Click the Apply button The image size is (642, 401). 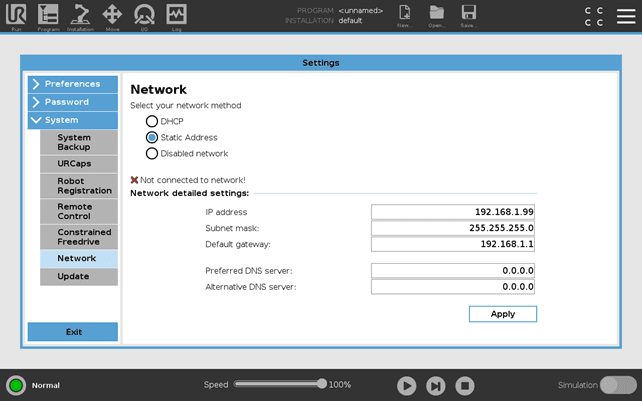(x=503, y=314)
